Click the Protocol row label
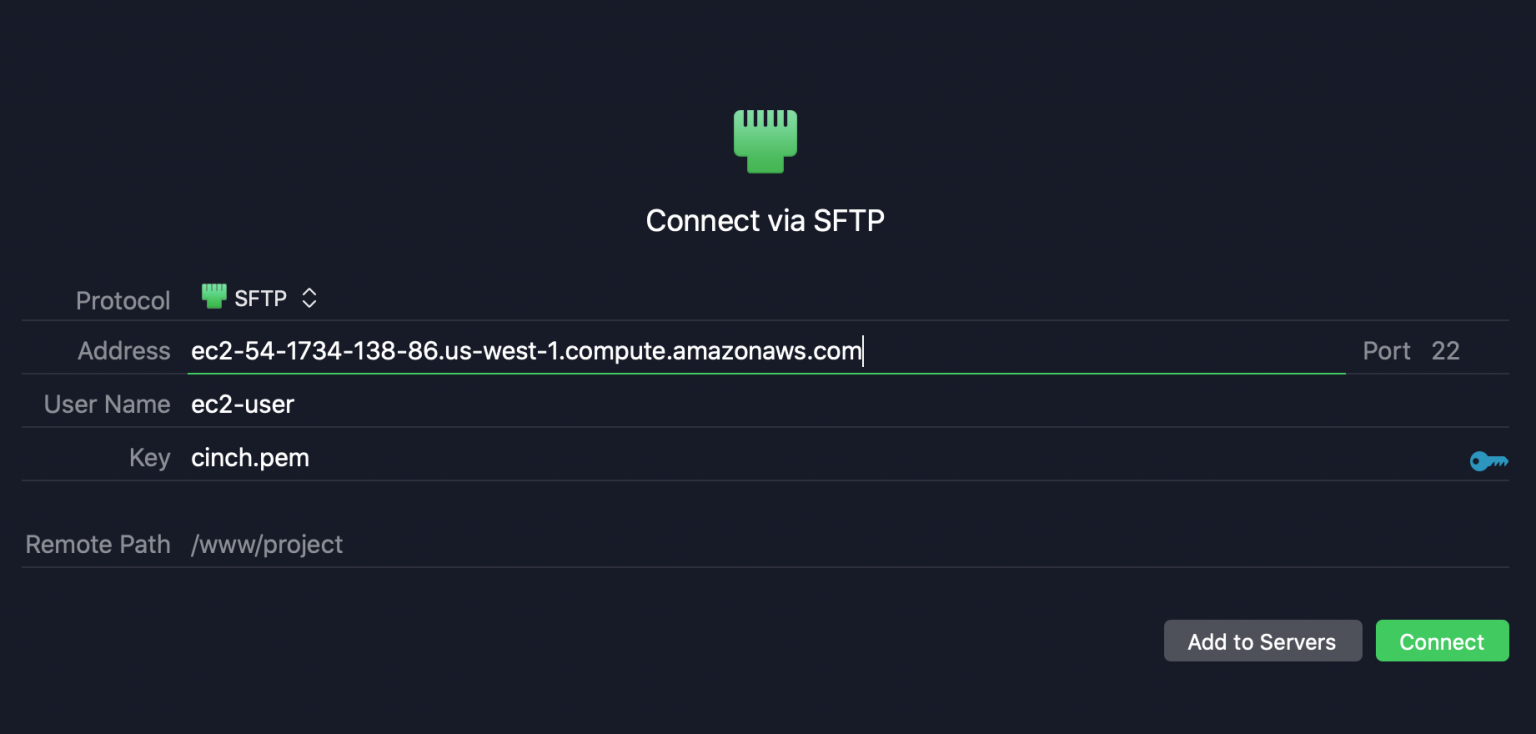The image size is (1536, 734). coord(122,300)
